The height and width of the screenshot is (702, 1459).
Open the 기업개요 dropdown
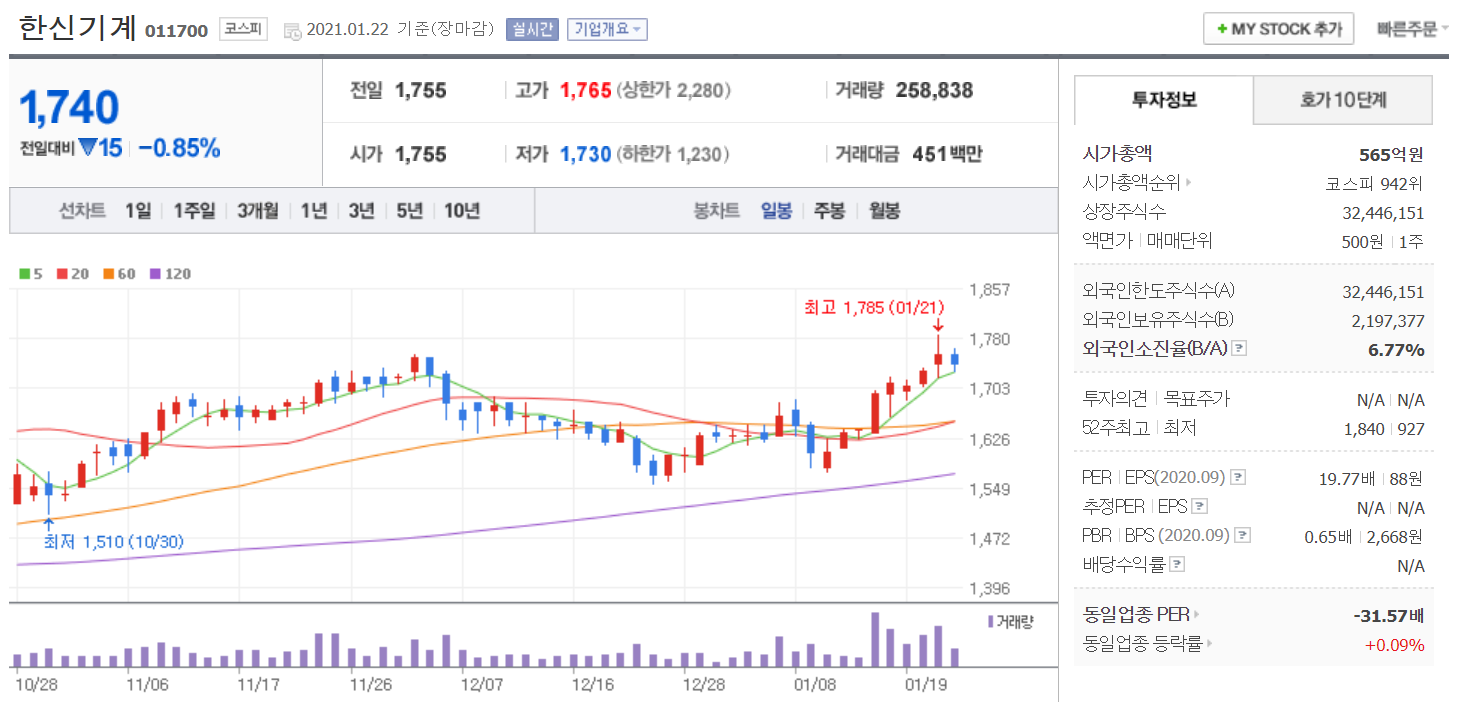[x=607, y=29]
